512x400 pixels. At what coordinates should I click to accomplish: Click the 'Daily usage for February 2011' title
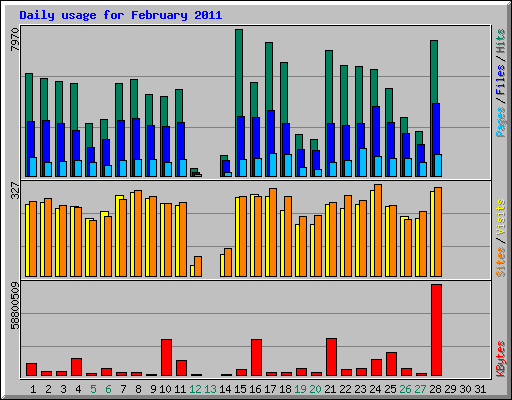[121, 15]
